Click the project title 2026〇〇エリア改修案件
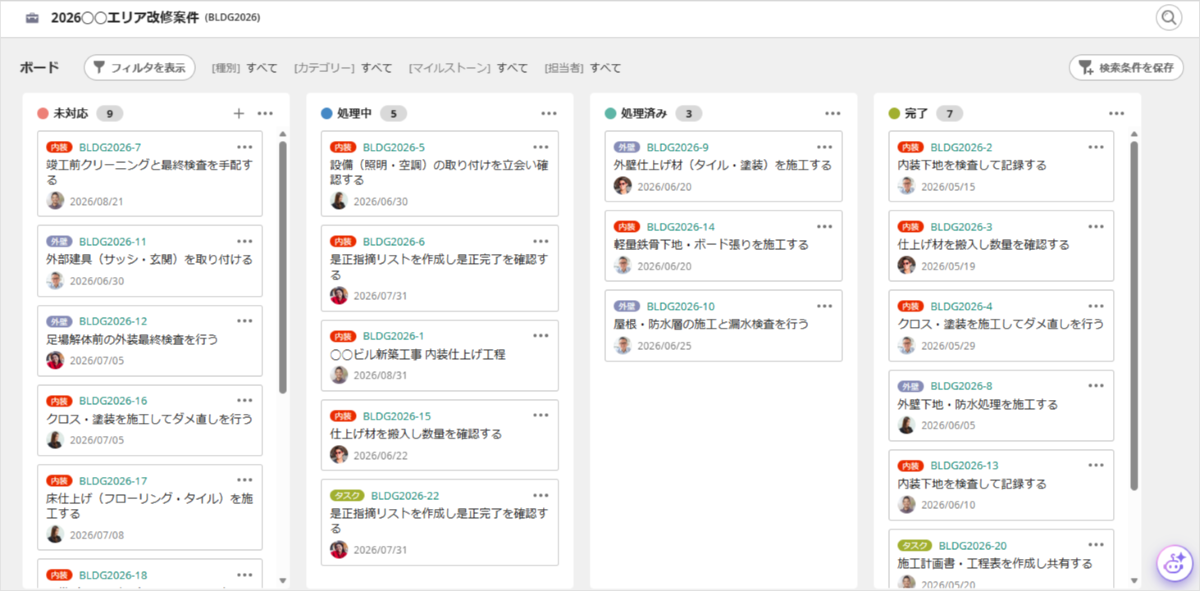Screen dimensions: 1200x591 124,18
